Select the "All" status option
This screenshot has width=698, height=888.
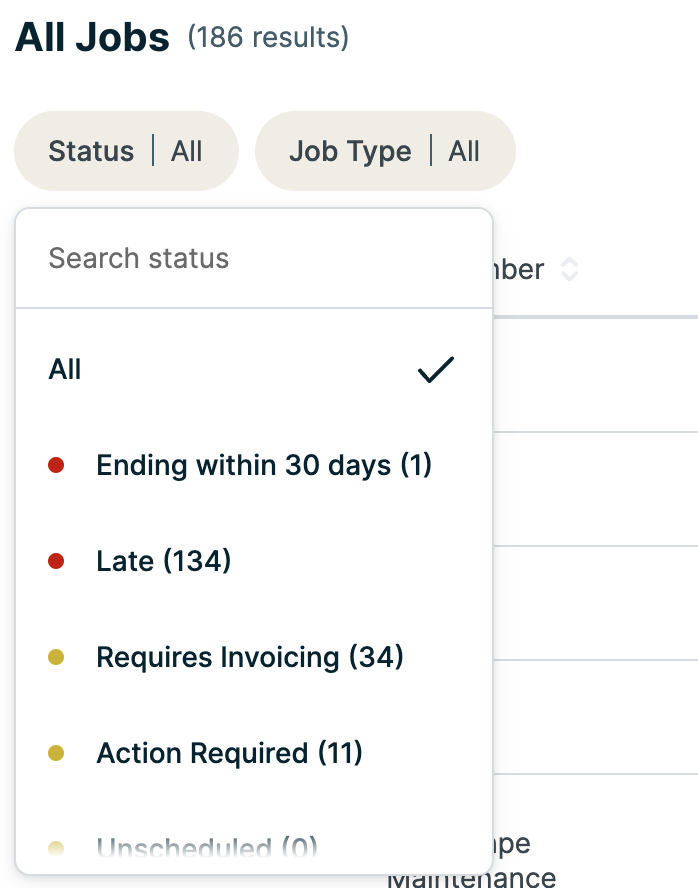click(65, 370)
